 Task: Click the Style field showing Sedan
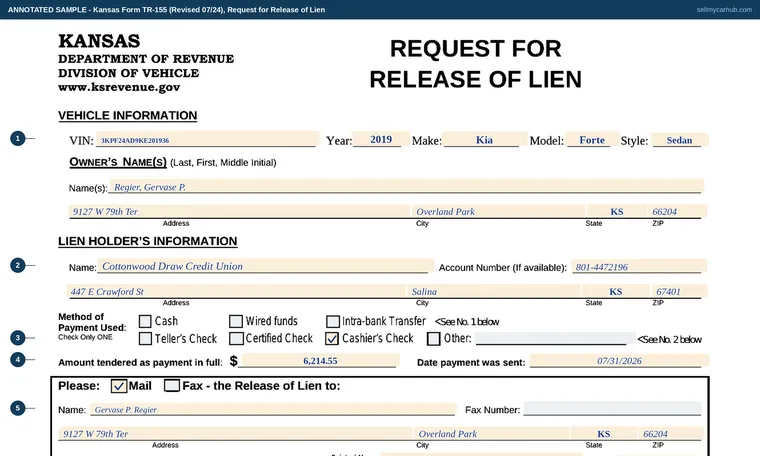680,140
